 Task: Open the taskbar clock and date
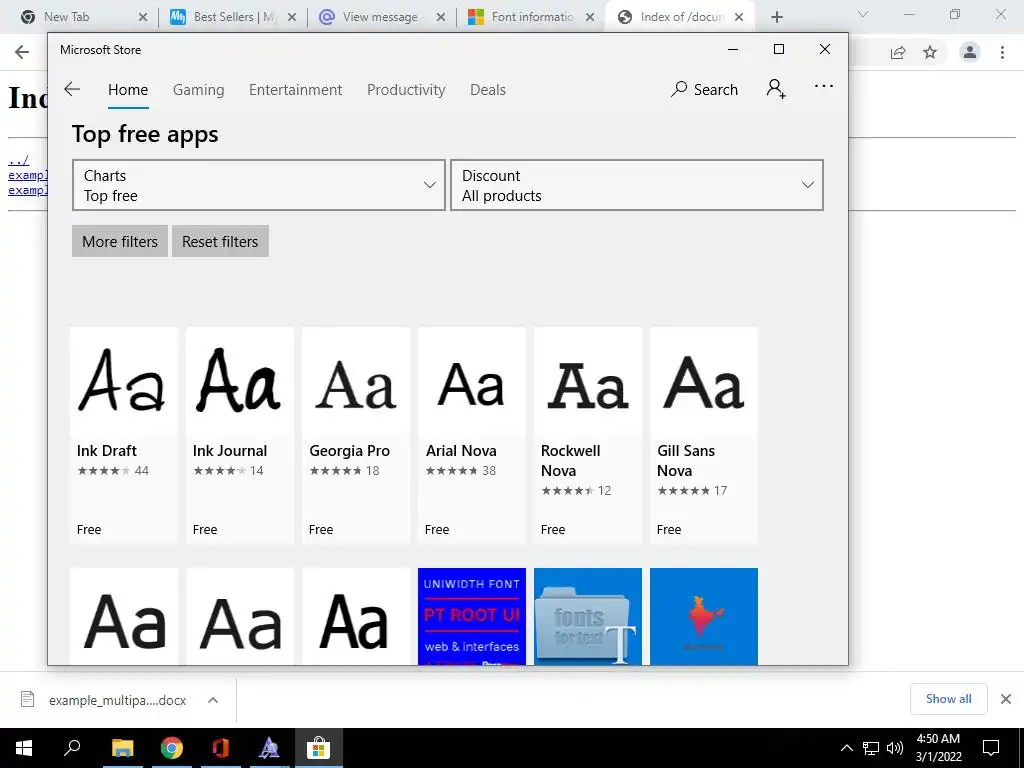(x=938, y=748)
